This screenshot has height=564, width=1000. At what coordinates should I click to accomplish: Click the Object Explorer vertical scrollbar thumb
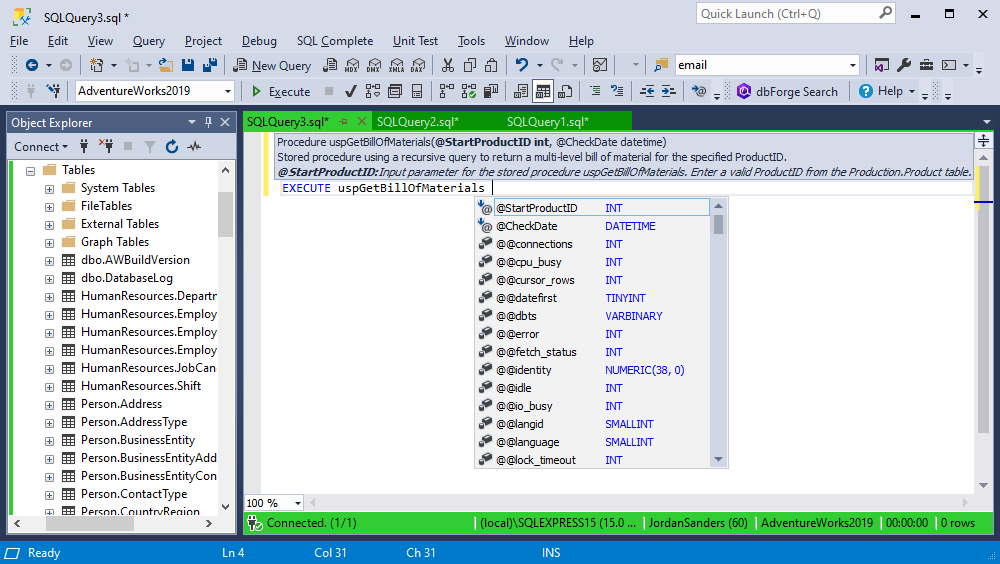pyautogui.click(x=225, y=213)
